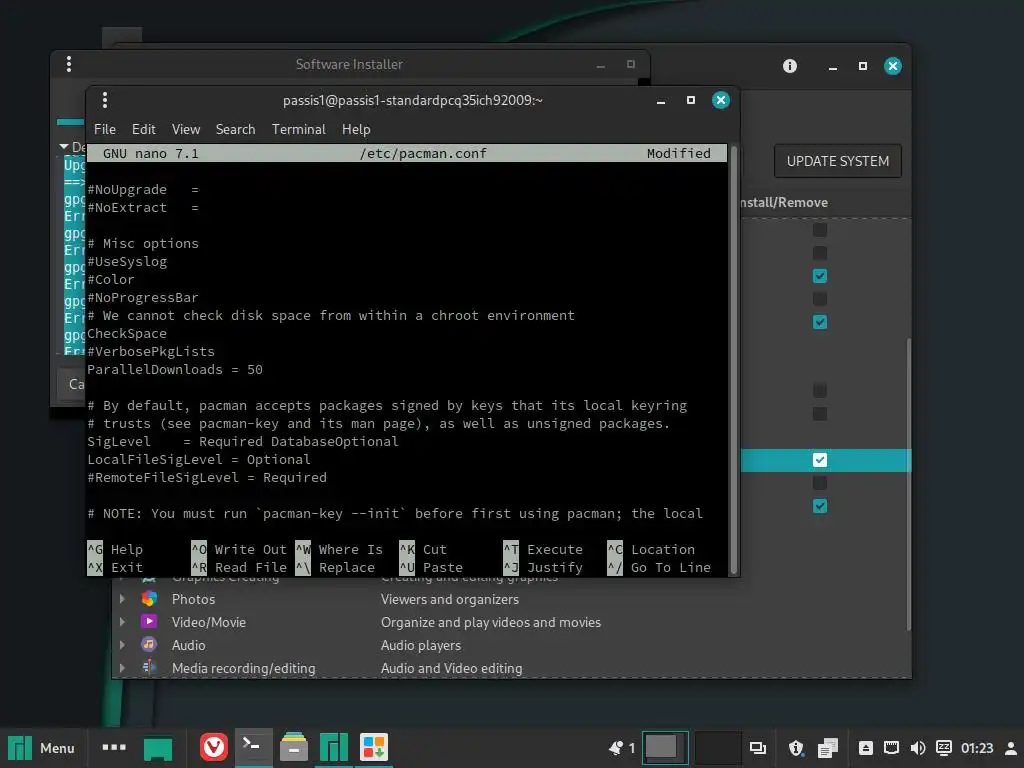1024x768 pixels.
Task: Click the 'Audio players' description text
Action: (x=421, y=645)
